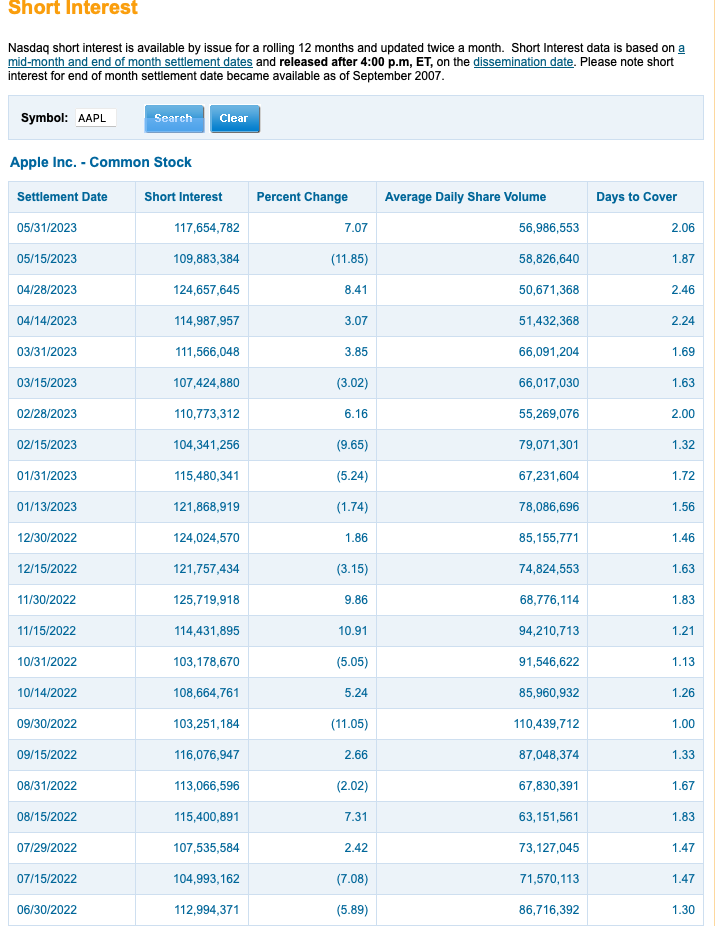Click the Search button
Image resolution: width=721 pixels, height=926 pixels.
pos(173,119)
